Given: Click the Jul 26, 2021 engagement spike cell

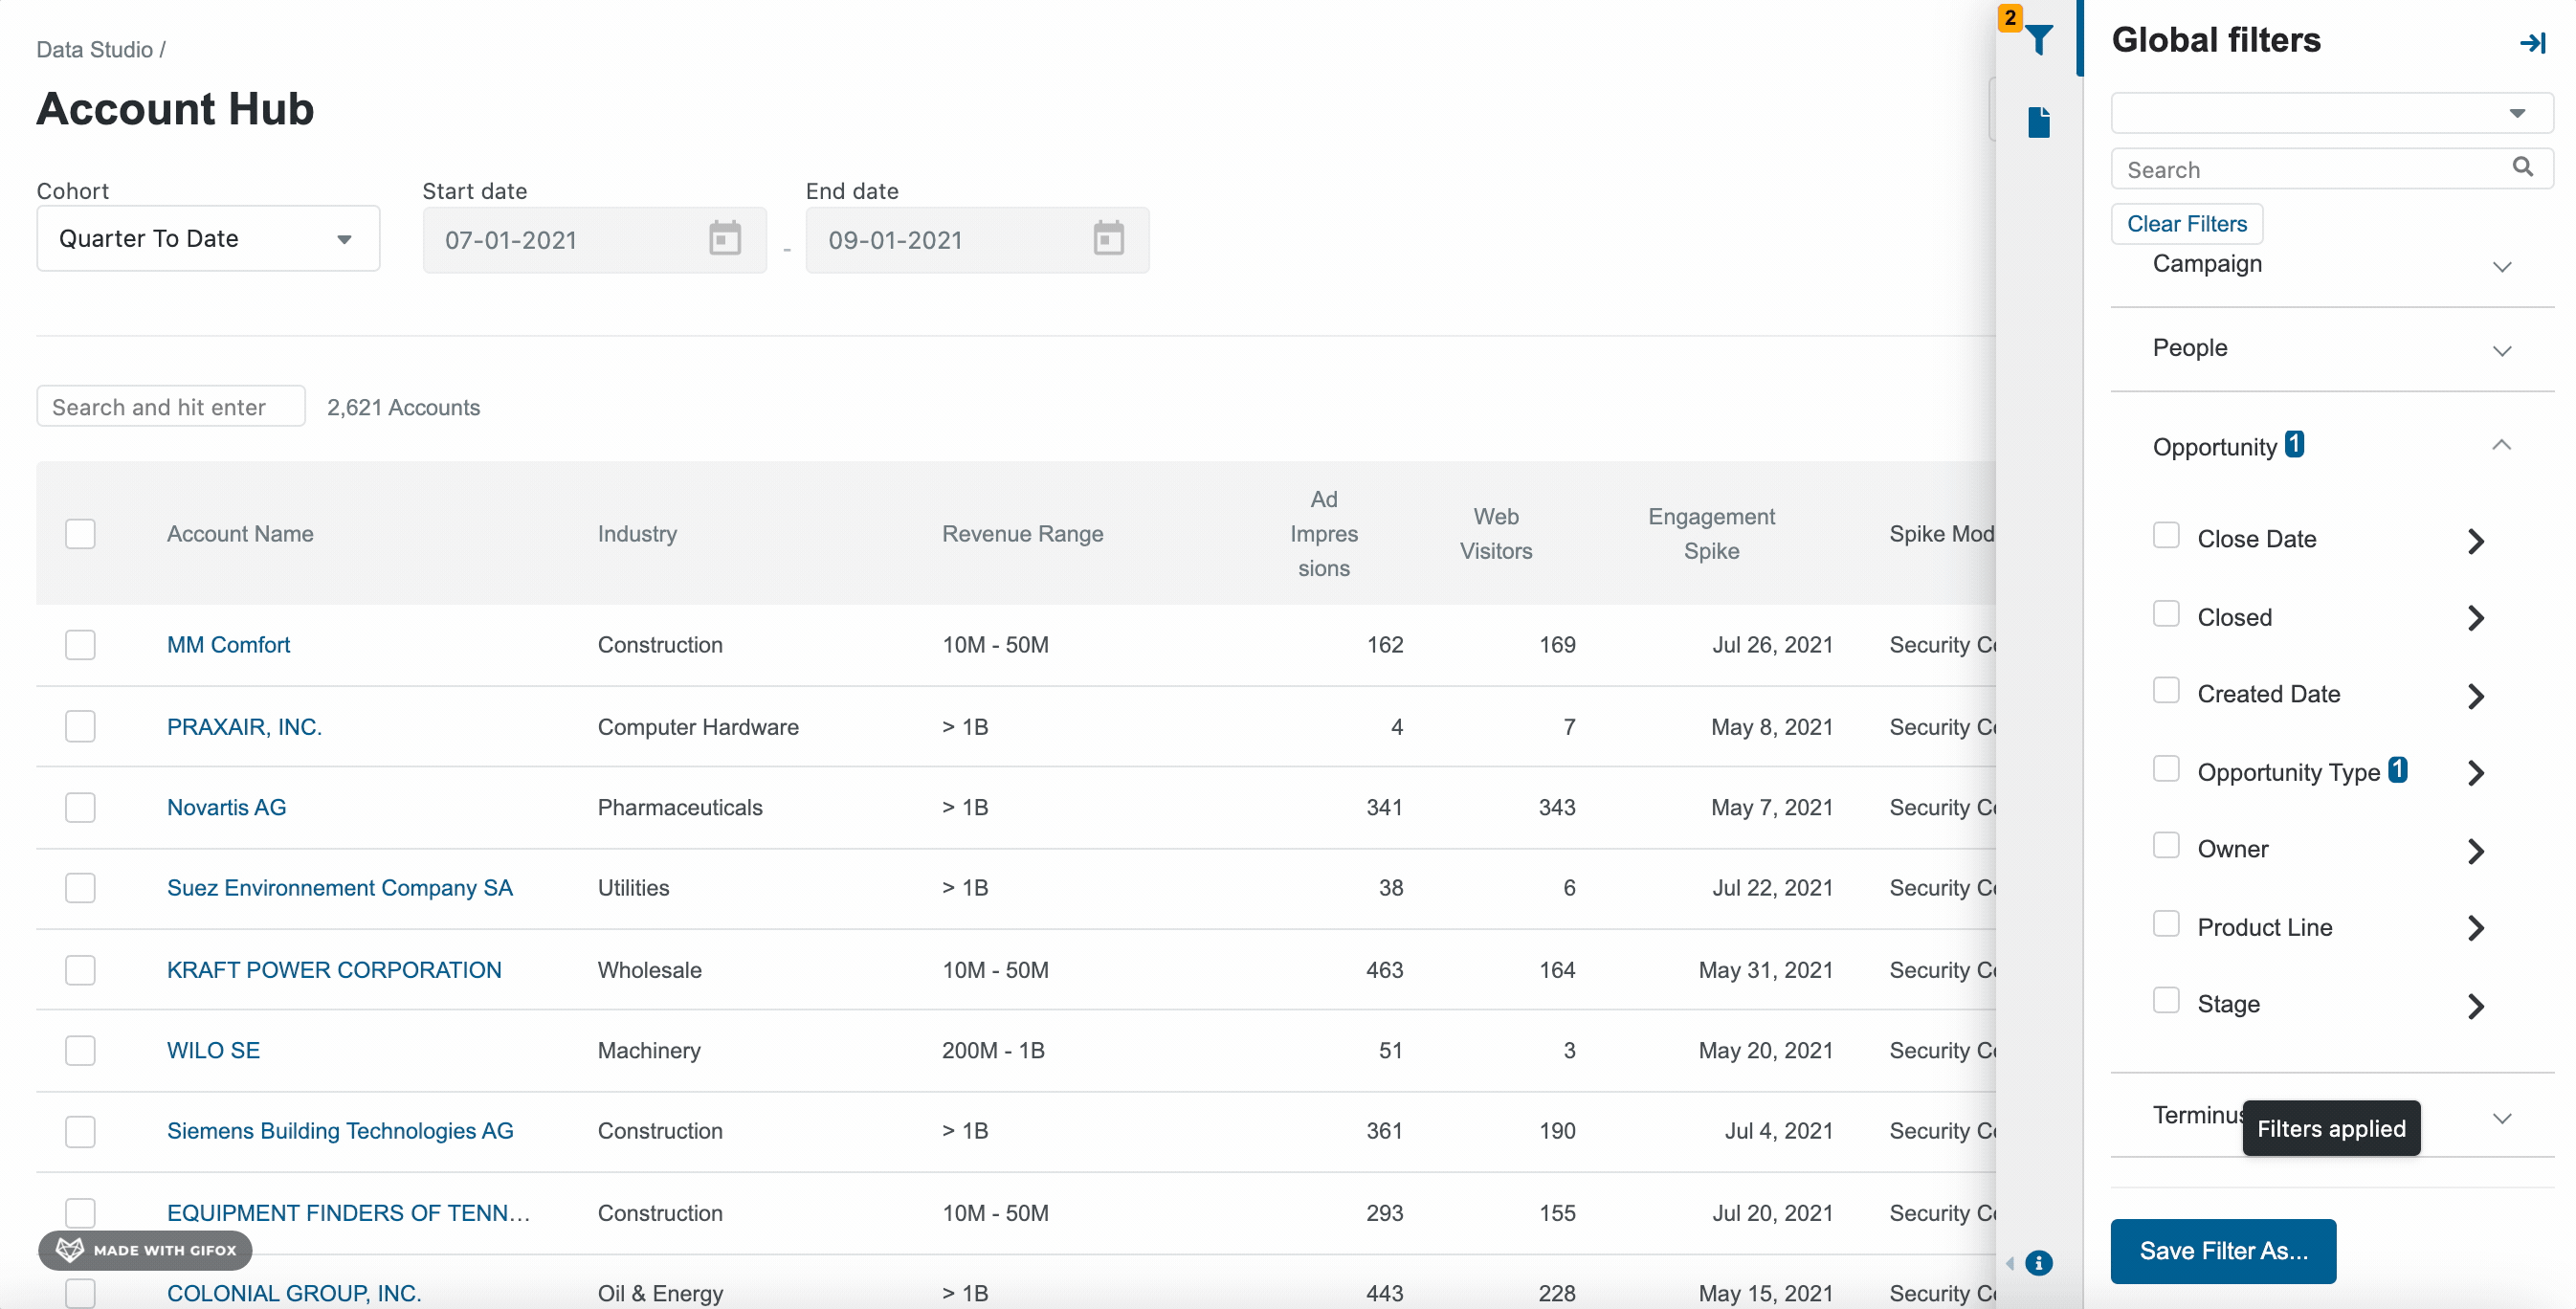Looking at the screenshot, I should coord(1772,645).
